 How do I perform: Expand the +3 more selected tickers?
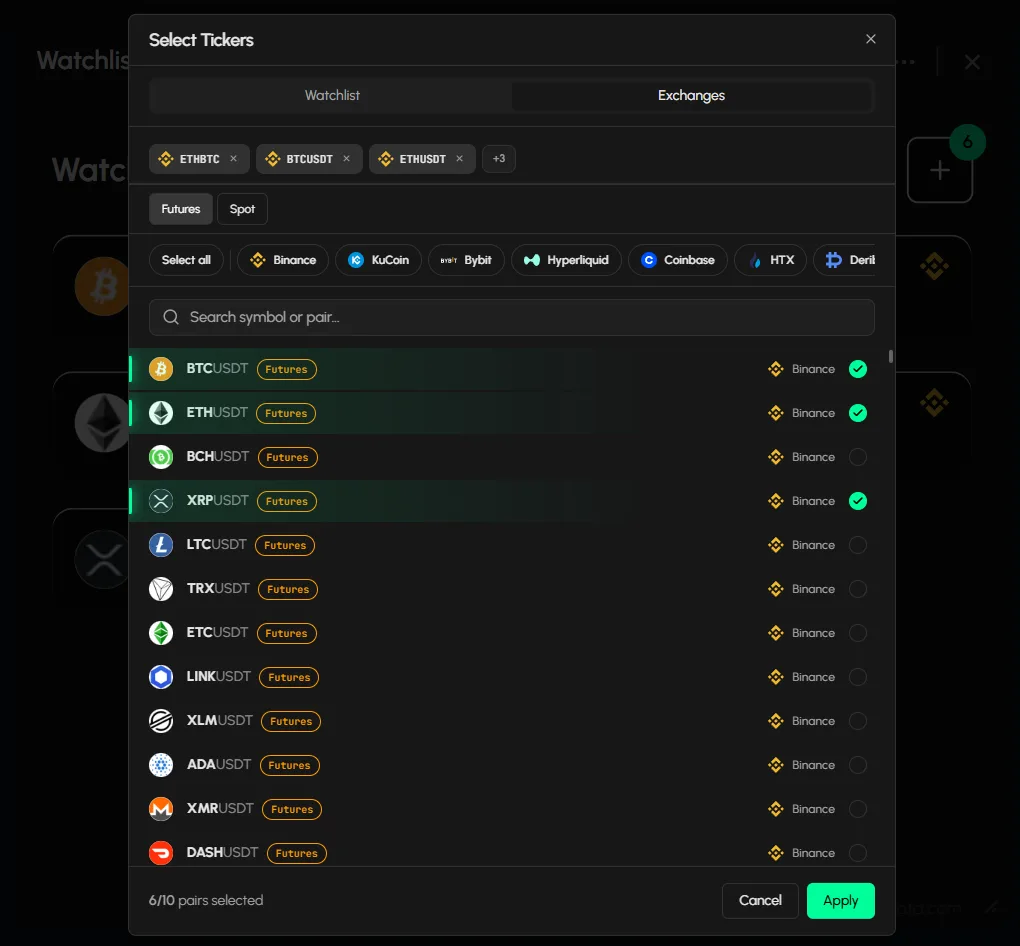coord(499,159)
